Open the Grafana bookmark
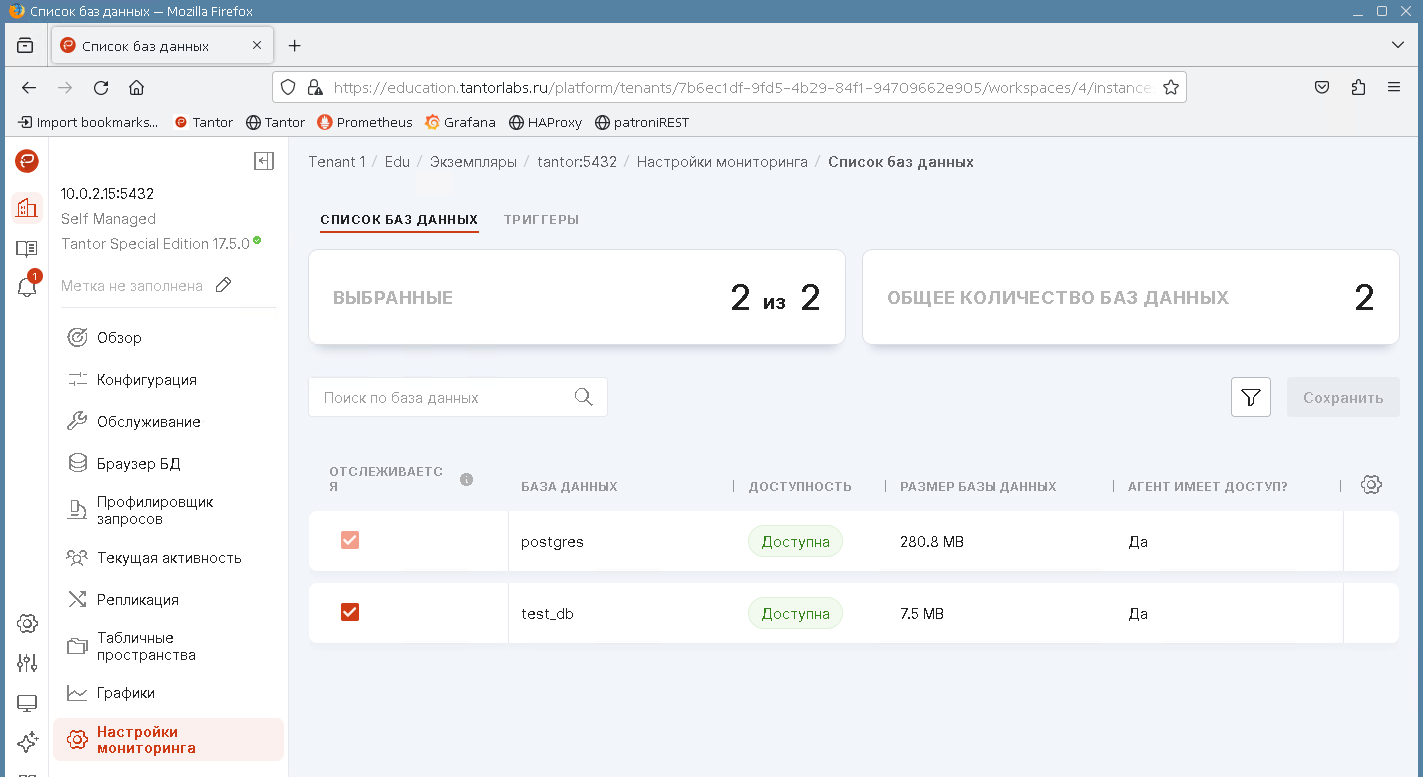This screenshot has height=777, width=1423. click(x=460, y=122)
